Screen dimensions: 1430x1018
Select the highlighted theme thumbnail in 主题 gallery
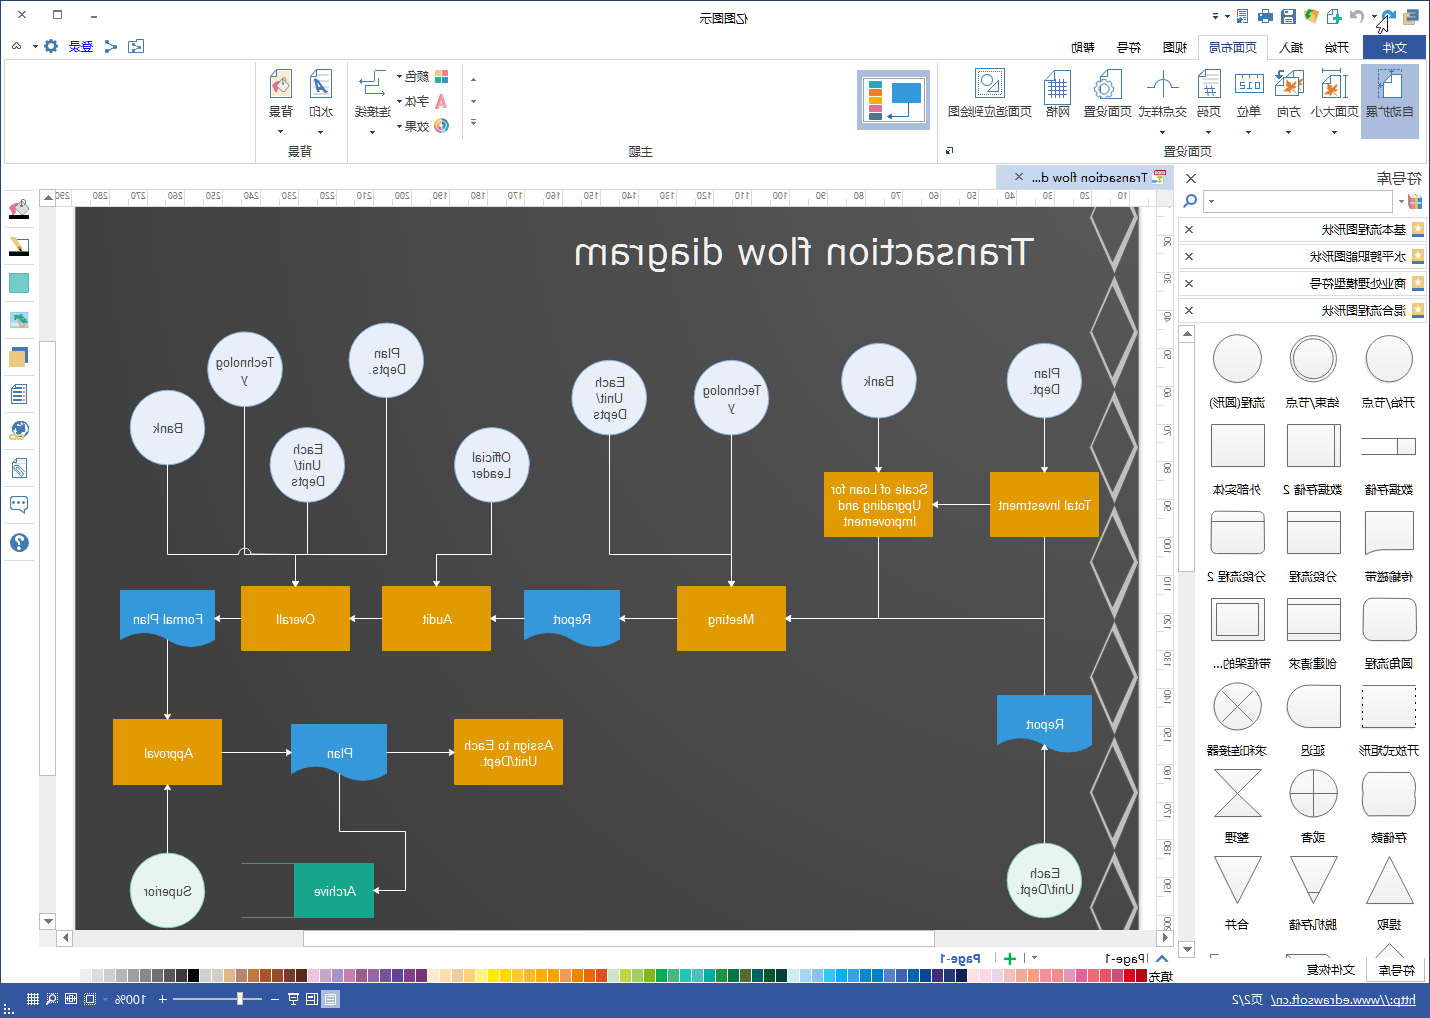click(894, 99)
